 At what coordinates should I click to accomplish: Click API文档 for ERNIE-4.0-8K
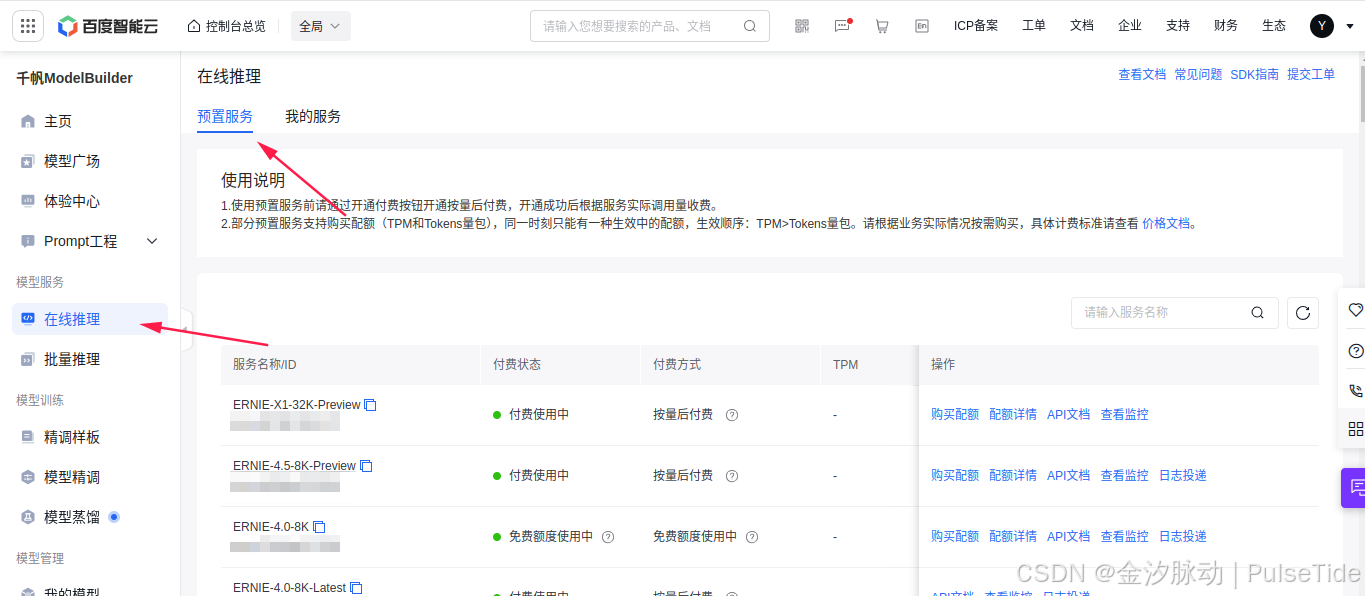[x=1069, y=537]
